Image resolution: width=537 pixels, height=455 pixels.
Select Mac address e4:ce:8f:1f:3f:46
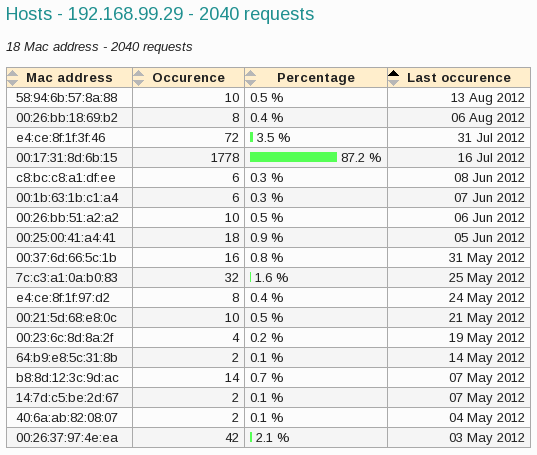[61, 138]
